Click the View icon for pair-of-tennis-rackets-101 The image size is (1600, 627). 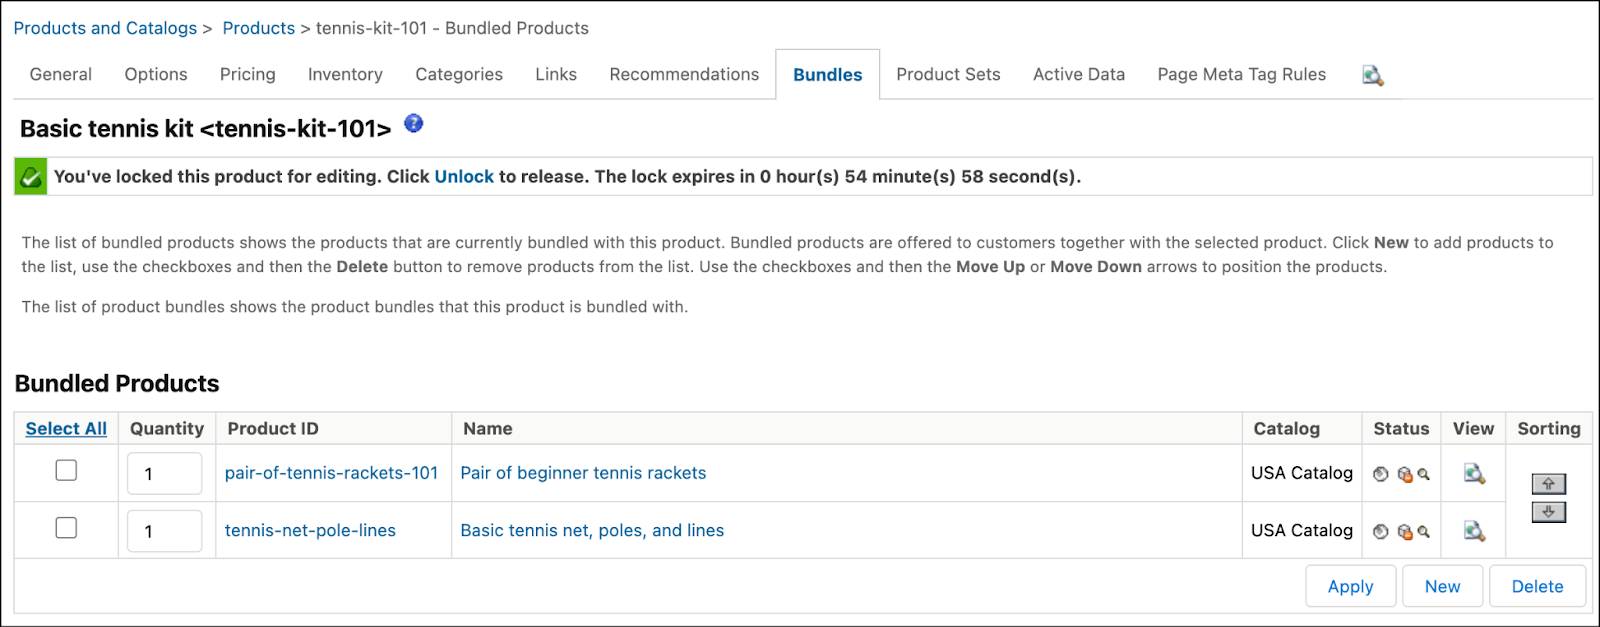pyautogui.click(x=1473, y=473)
